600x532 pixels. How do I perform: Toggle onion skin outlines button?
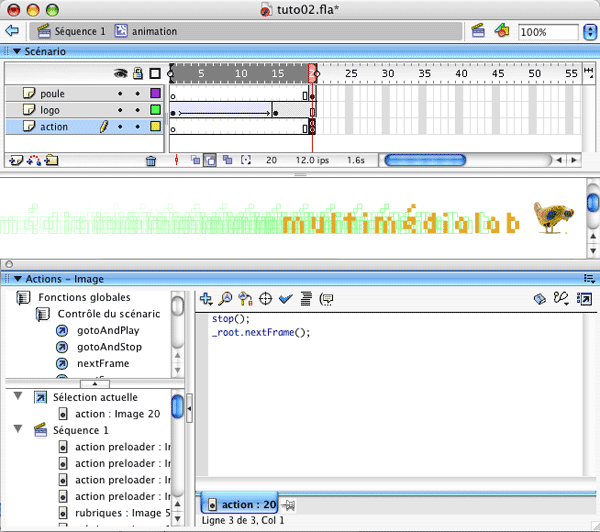pyautogui.click(x=210, y=160)
